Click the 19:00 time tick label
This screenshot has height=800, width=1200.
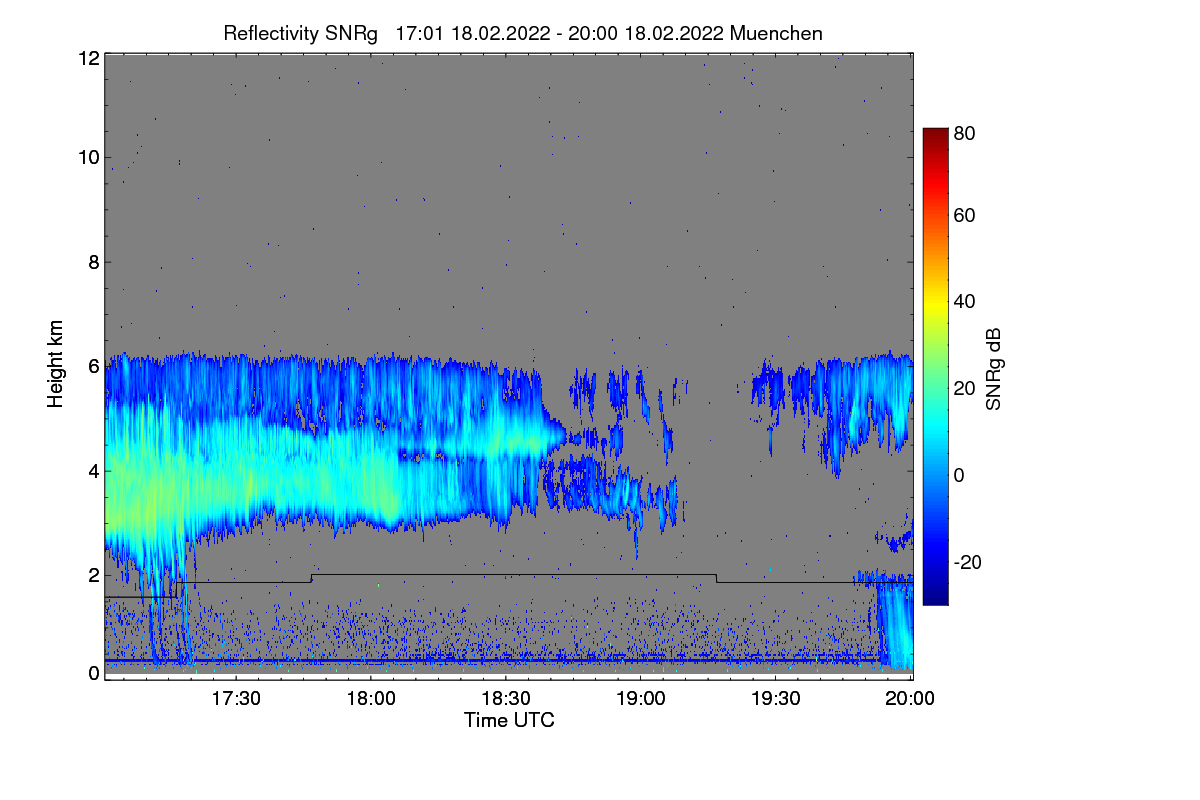(x=643, y=699)
